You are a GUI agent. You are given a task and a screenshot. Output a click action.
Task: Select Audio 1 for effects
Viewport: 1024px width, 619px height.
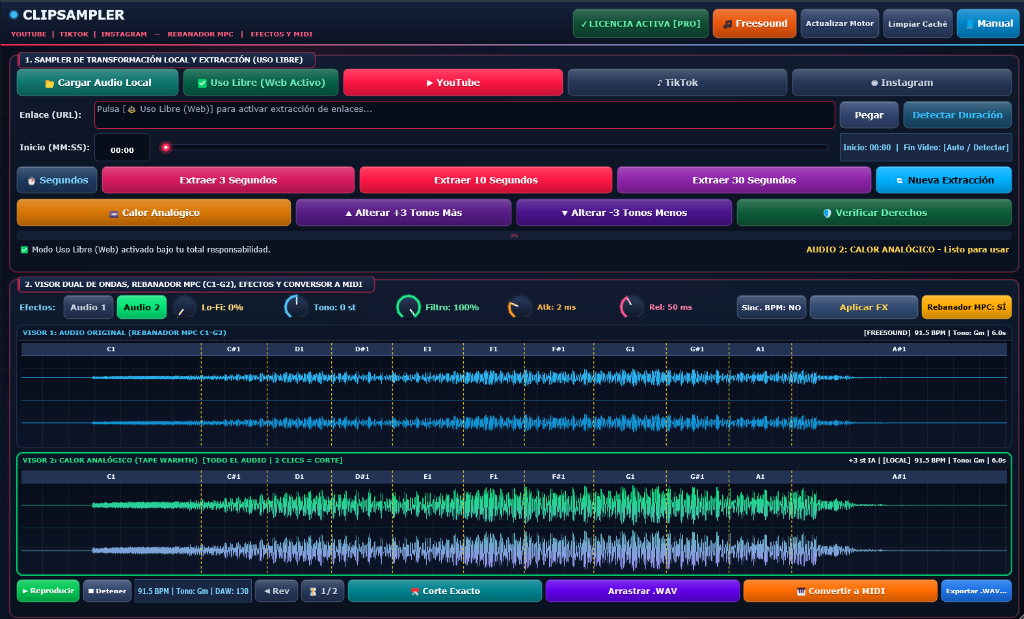point(88,307)
